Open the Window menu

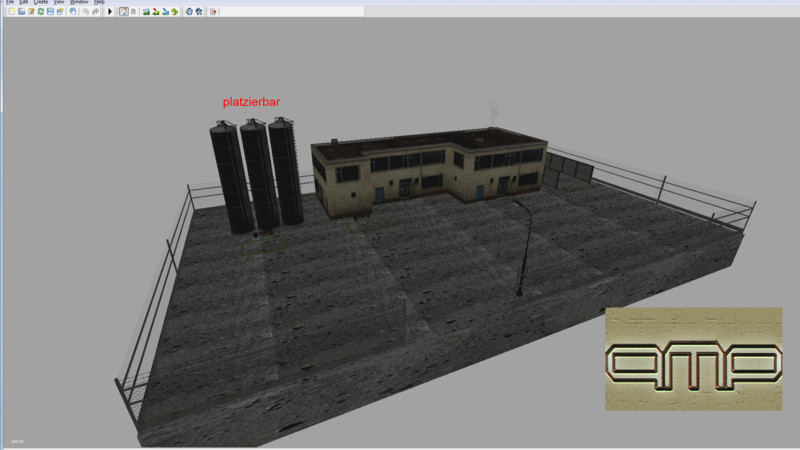point(79,3)
